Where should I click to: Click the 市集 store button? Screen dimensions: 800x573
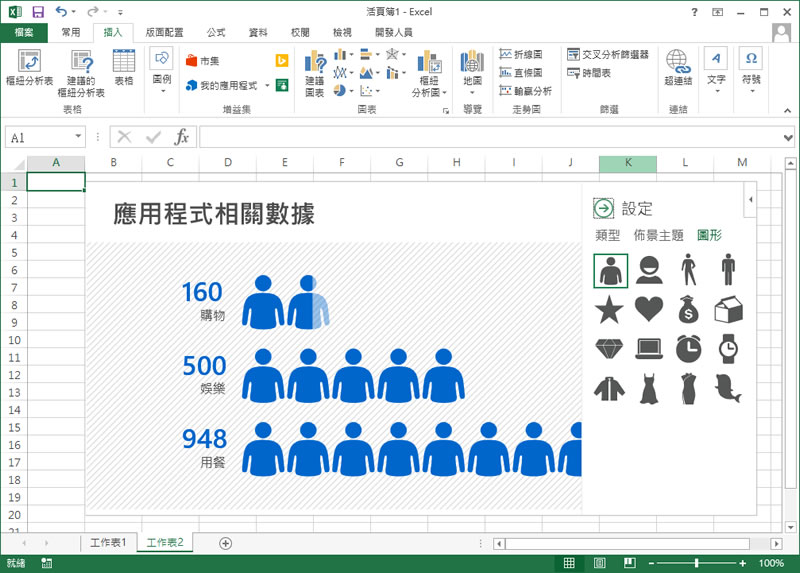tap(203, 61)
